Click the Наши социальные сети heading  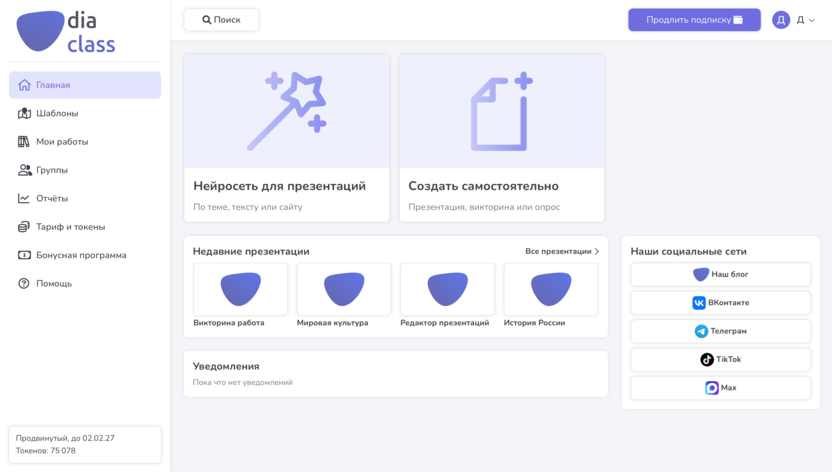pyautogui.click(x=688, y=251)
